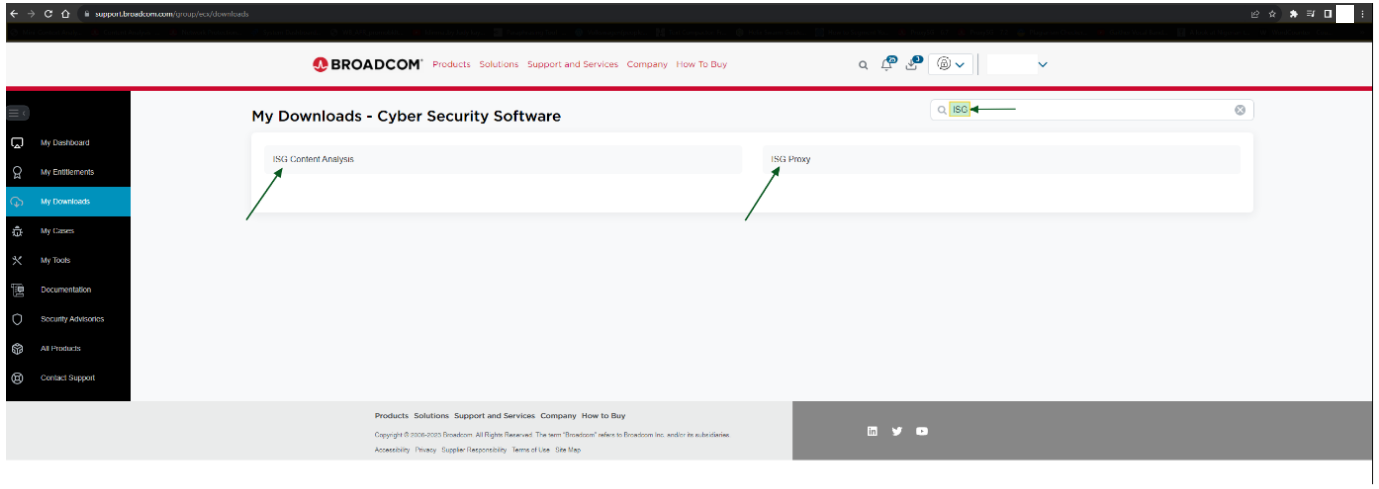Open My Entitlements ribbon icon
The height and width of the screenshot is (489, 1379).
coord(16,172)
